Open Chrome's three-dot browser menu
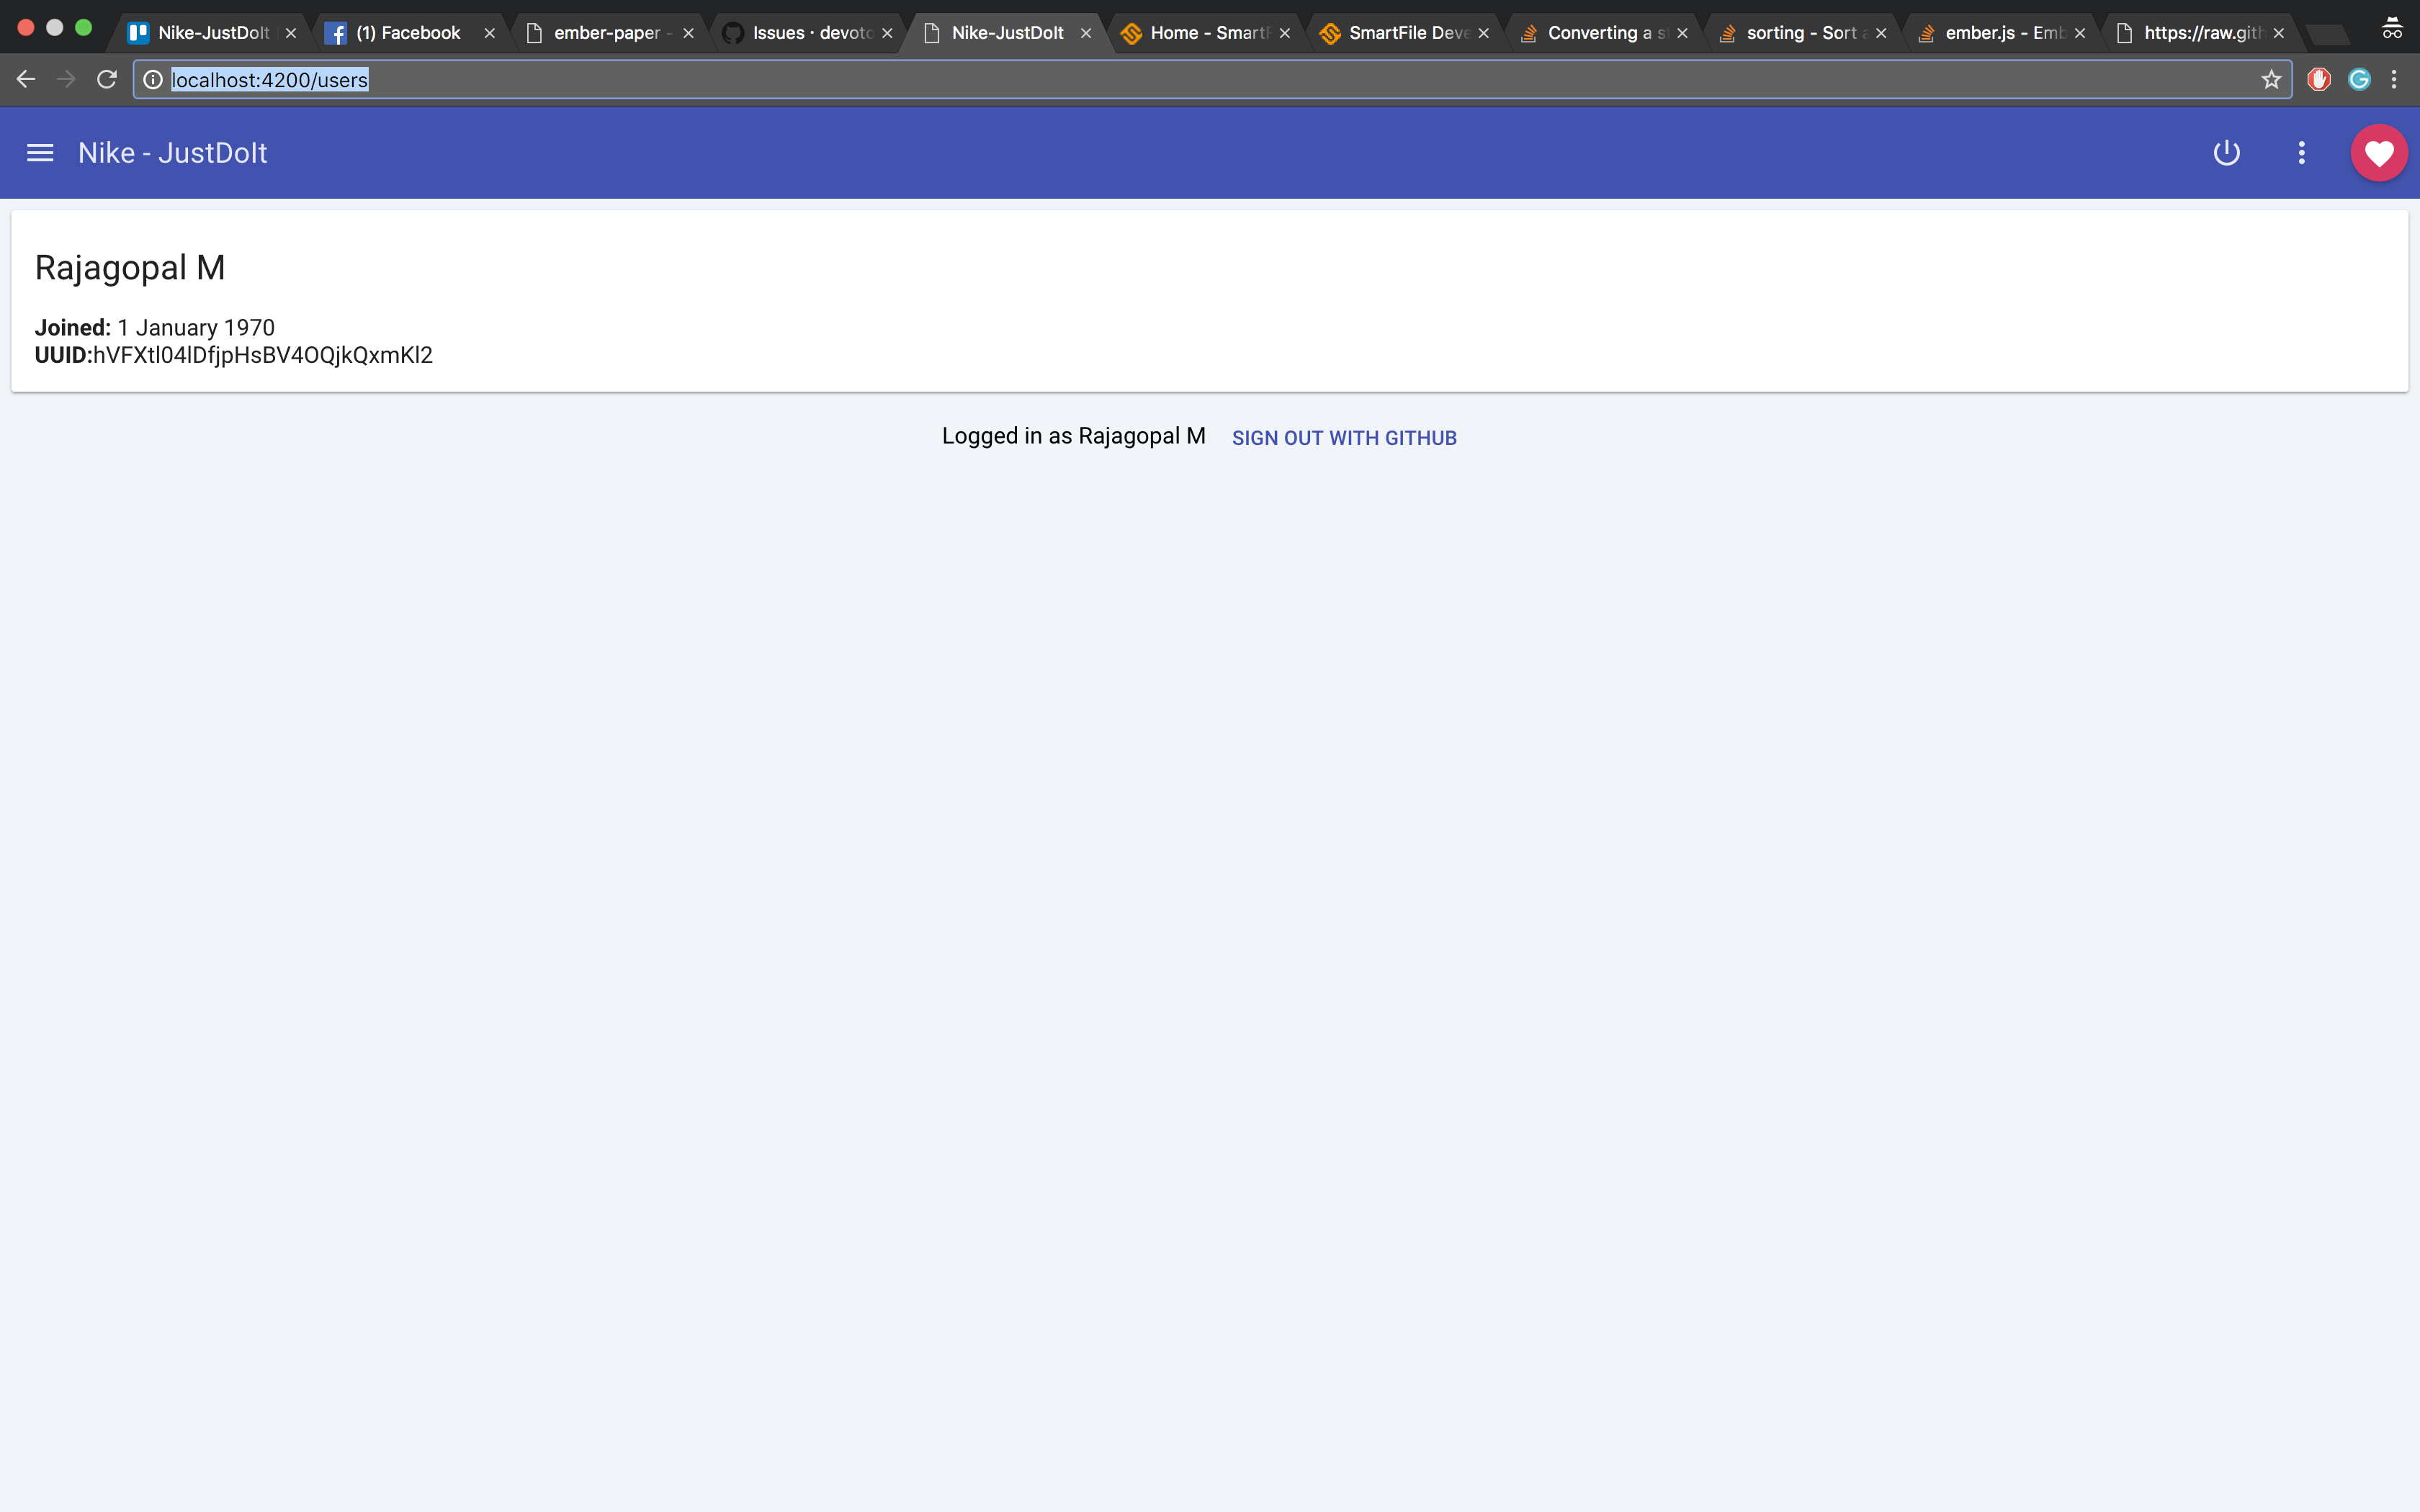2420x1512 pixels. [2395, 80]
